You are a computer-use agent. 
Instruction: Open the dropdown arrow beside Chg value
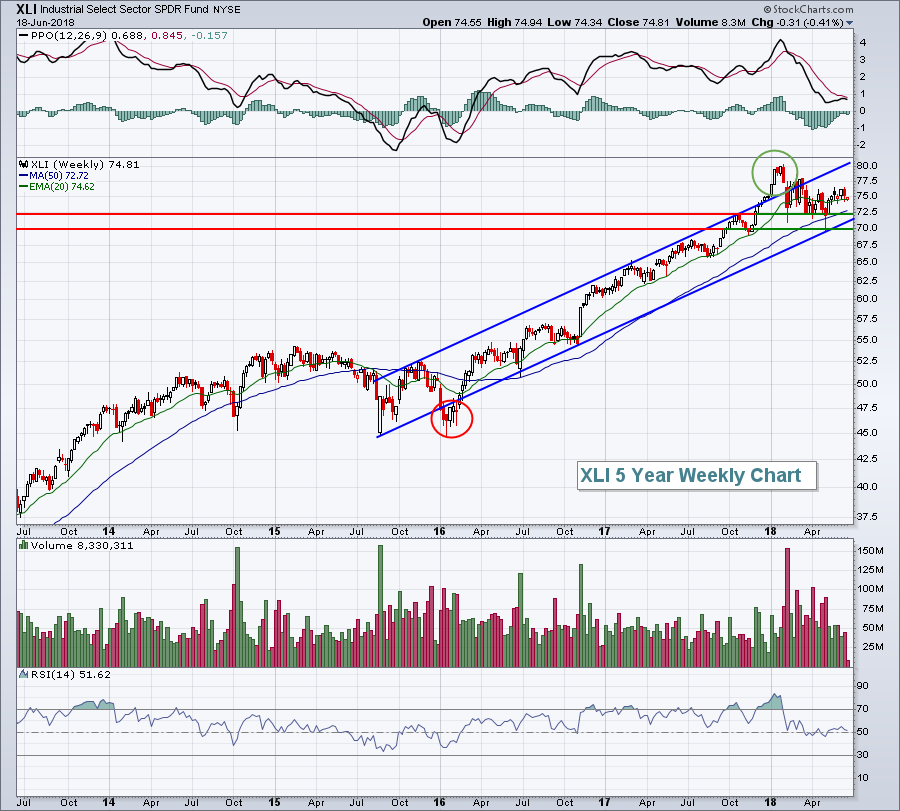click(x=849, y=23)
